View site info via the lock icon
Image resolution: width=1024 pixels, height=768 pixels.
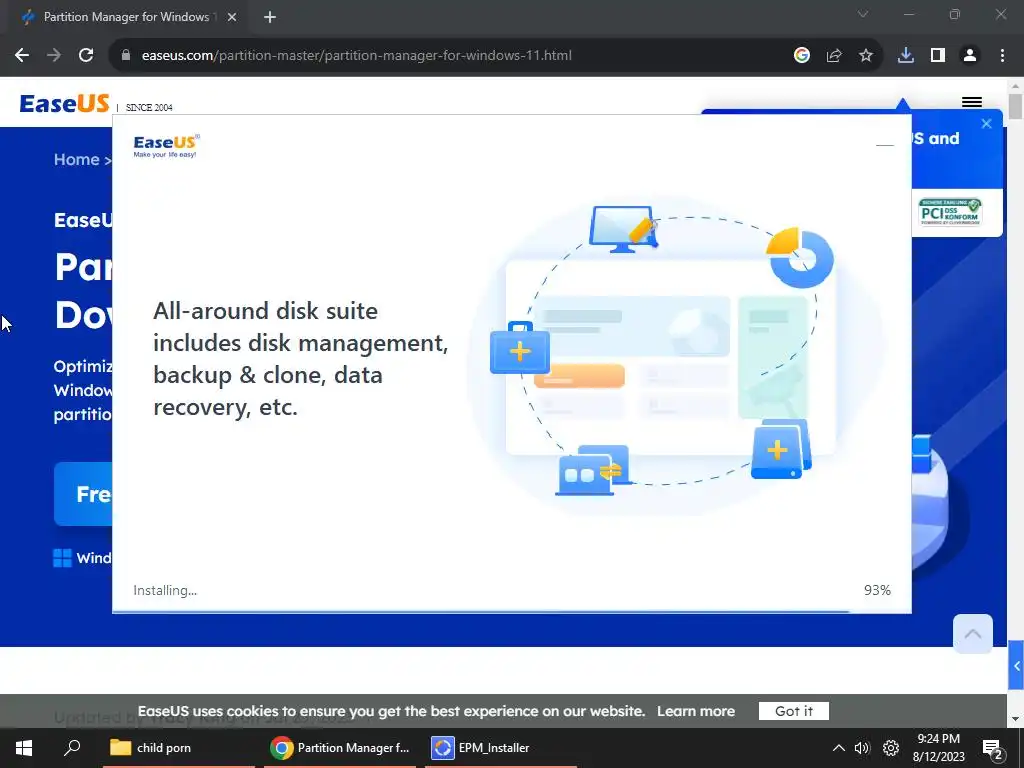pos(126,56)
